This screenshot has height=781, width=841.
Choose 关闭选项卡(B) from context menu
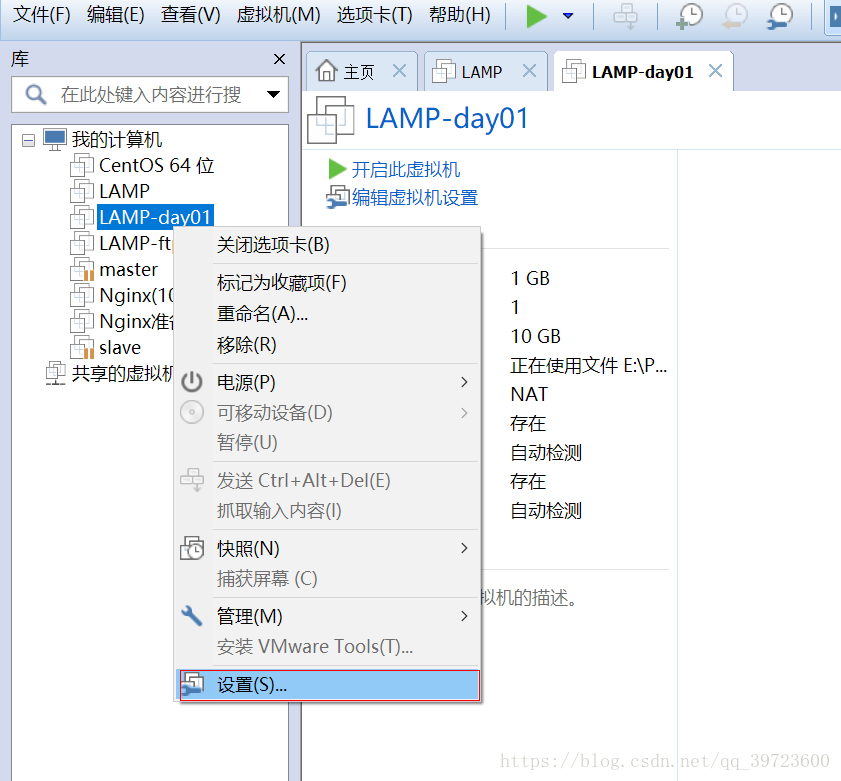point(328,245)
